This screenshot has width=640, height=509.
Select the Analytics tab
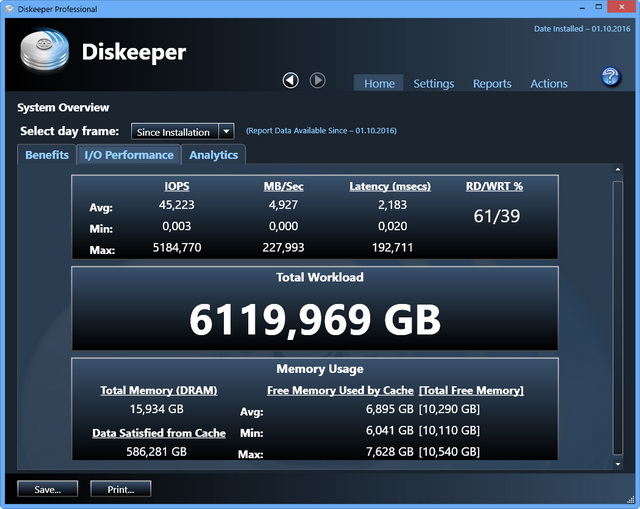click(x=214, y=155)
